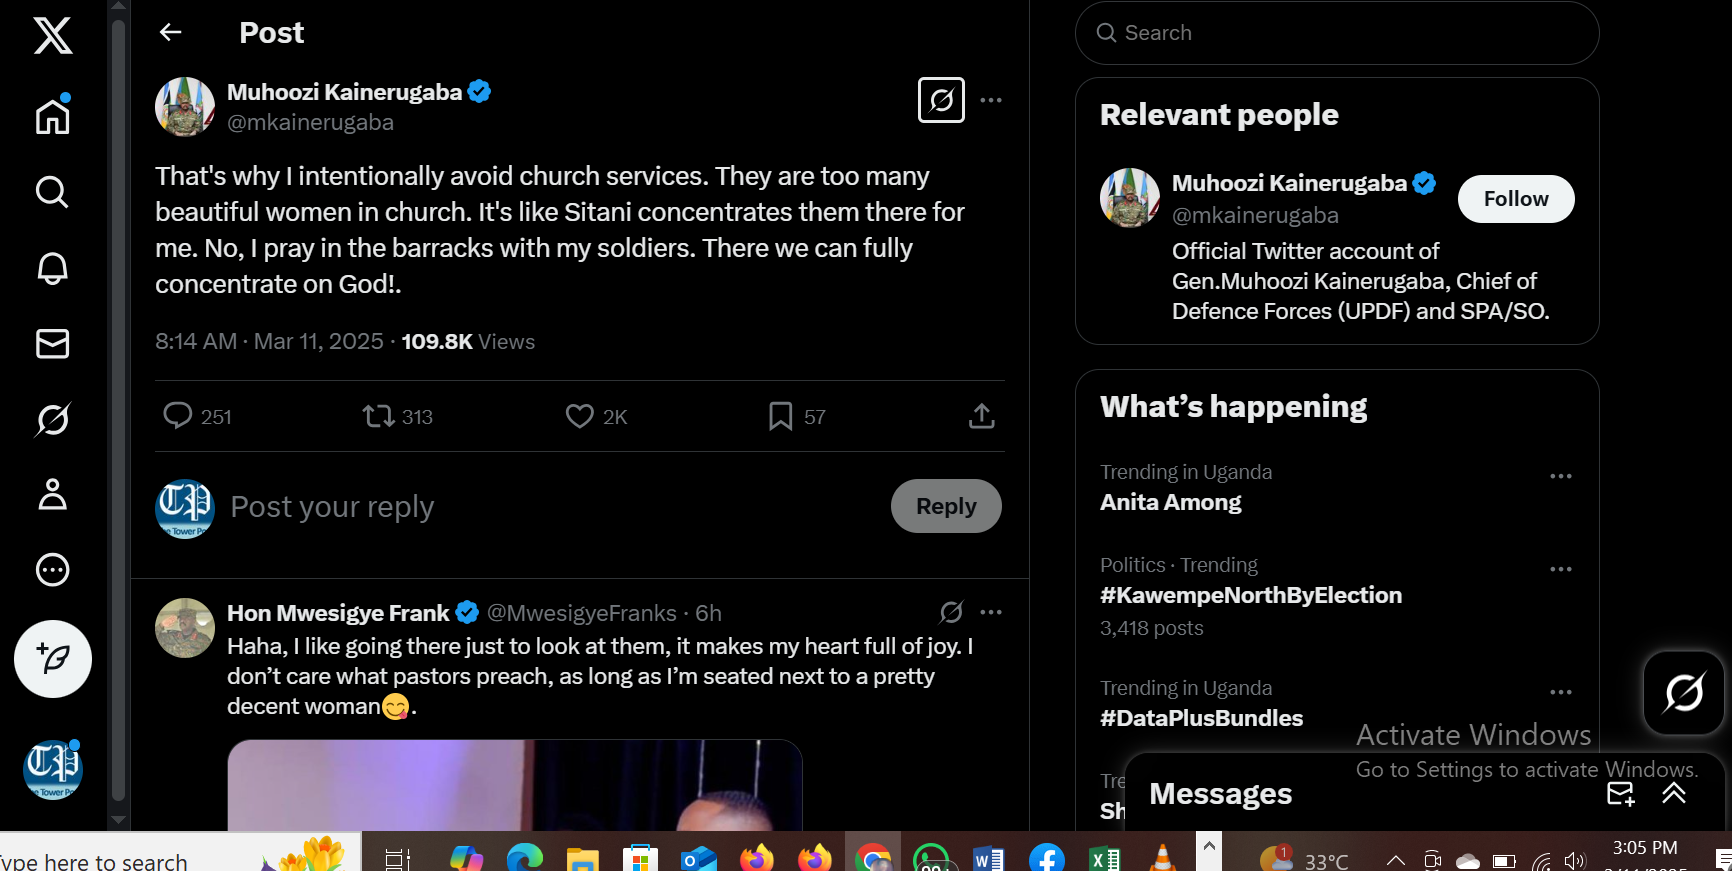Click the X logo home icon
Screen dimensions: 1732x871
click(x=53, y=36)
